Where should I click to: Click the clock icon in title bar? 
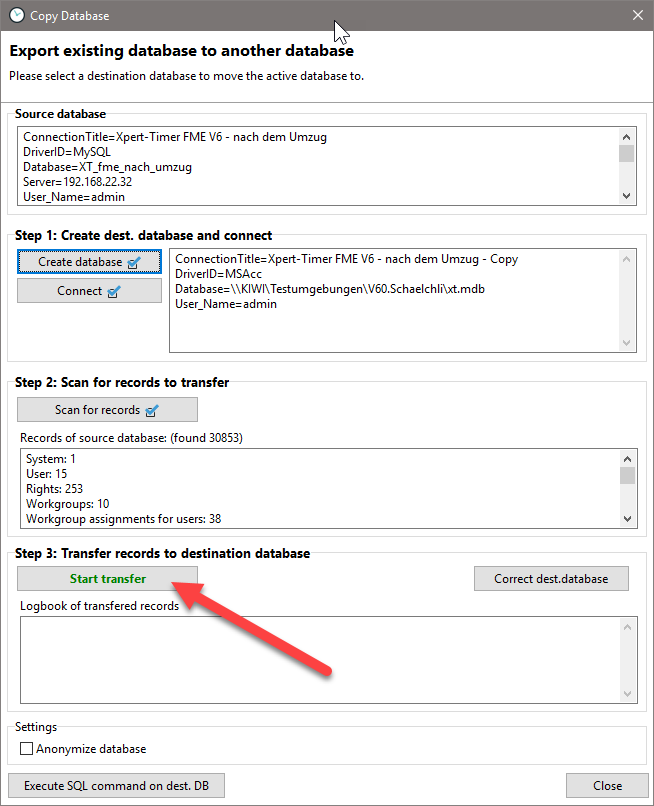pyautogui.click(x=17, y=16)
